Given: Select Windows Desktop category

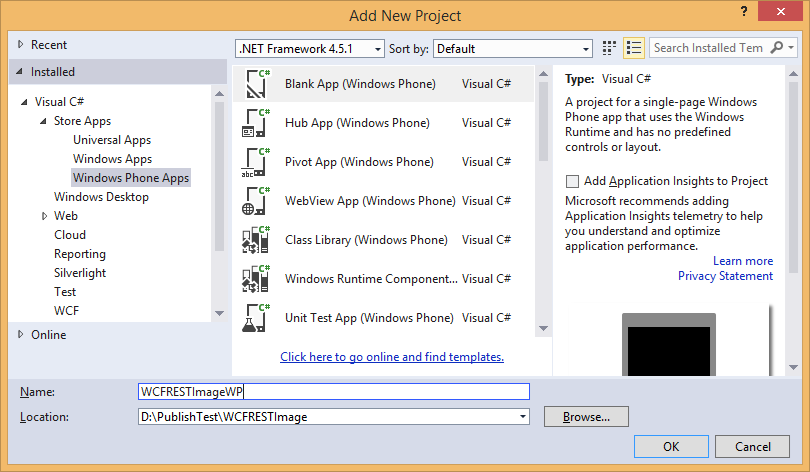Looking at the screenshot, I should [101, 197].
